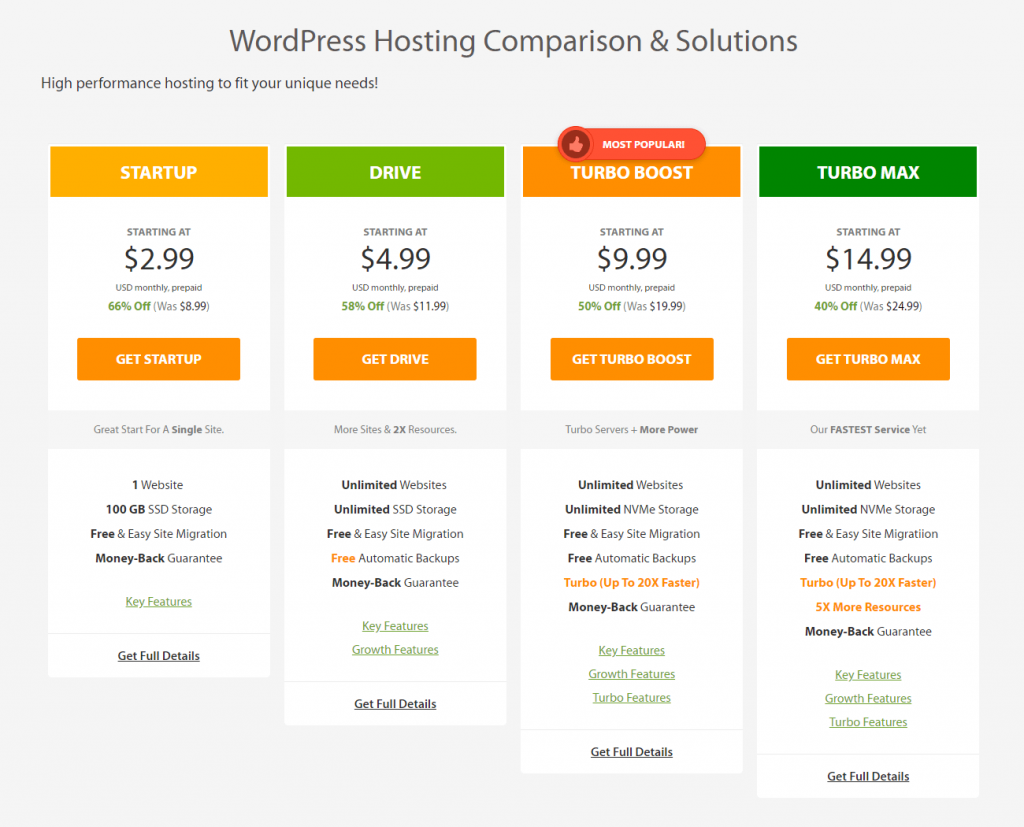The height and width of the screenshot is (827, 1024).
Task: Click 'Free Automatic Backups' in Turbo Boost plan
Action: (632, 558)
